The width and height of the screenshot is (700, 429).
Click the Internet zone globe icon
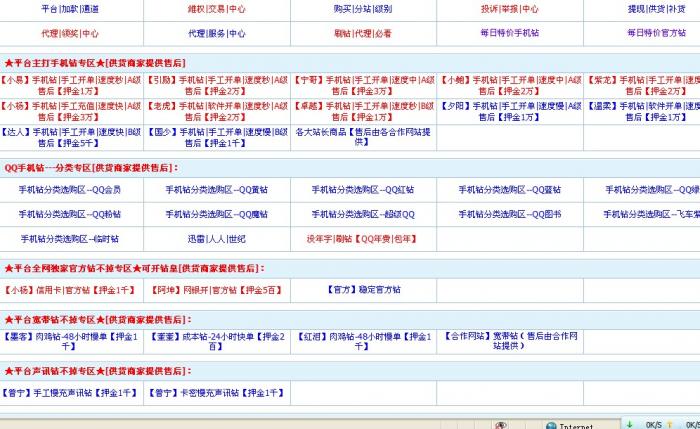coord(551,425)
